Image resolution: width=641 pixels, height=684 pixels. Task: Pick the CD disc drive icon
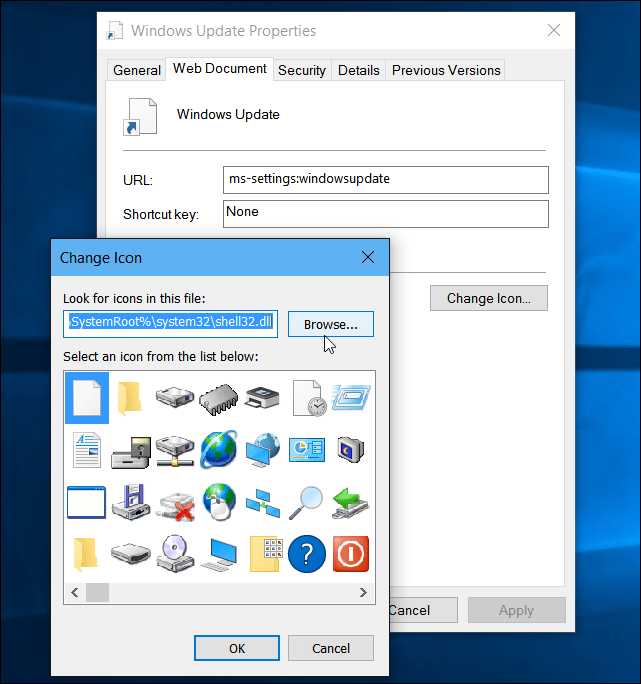[x=175, y=553]
